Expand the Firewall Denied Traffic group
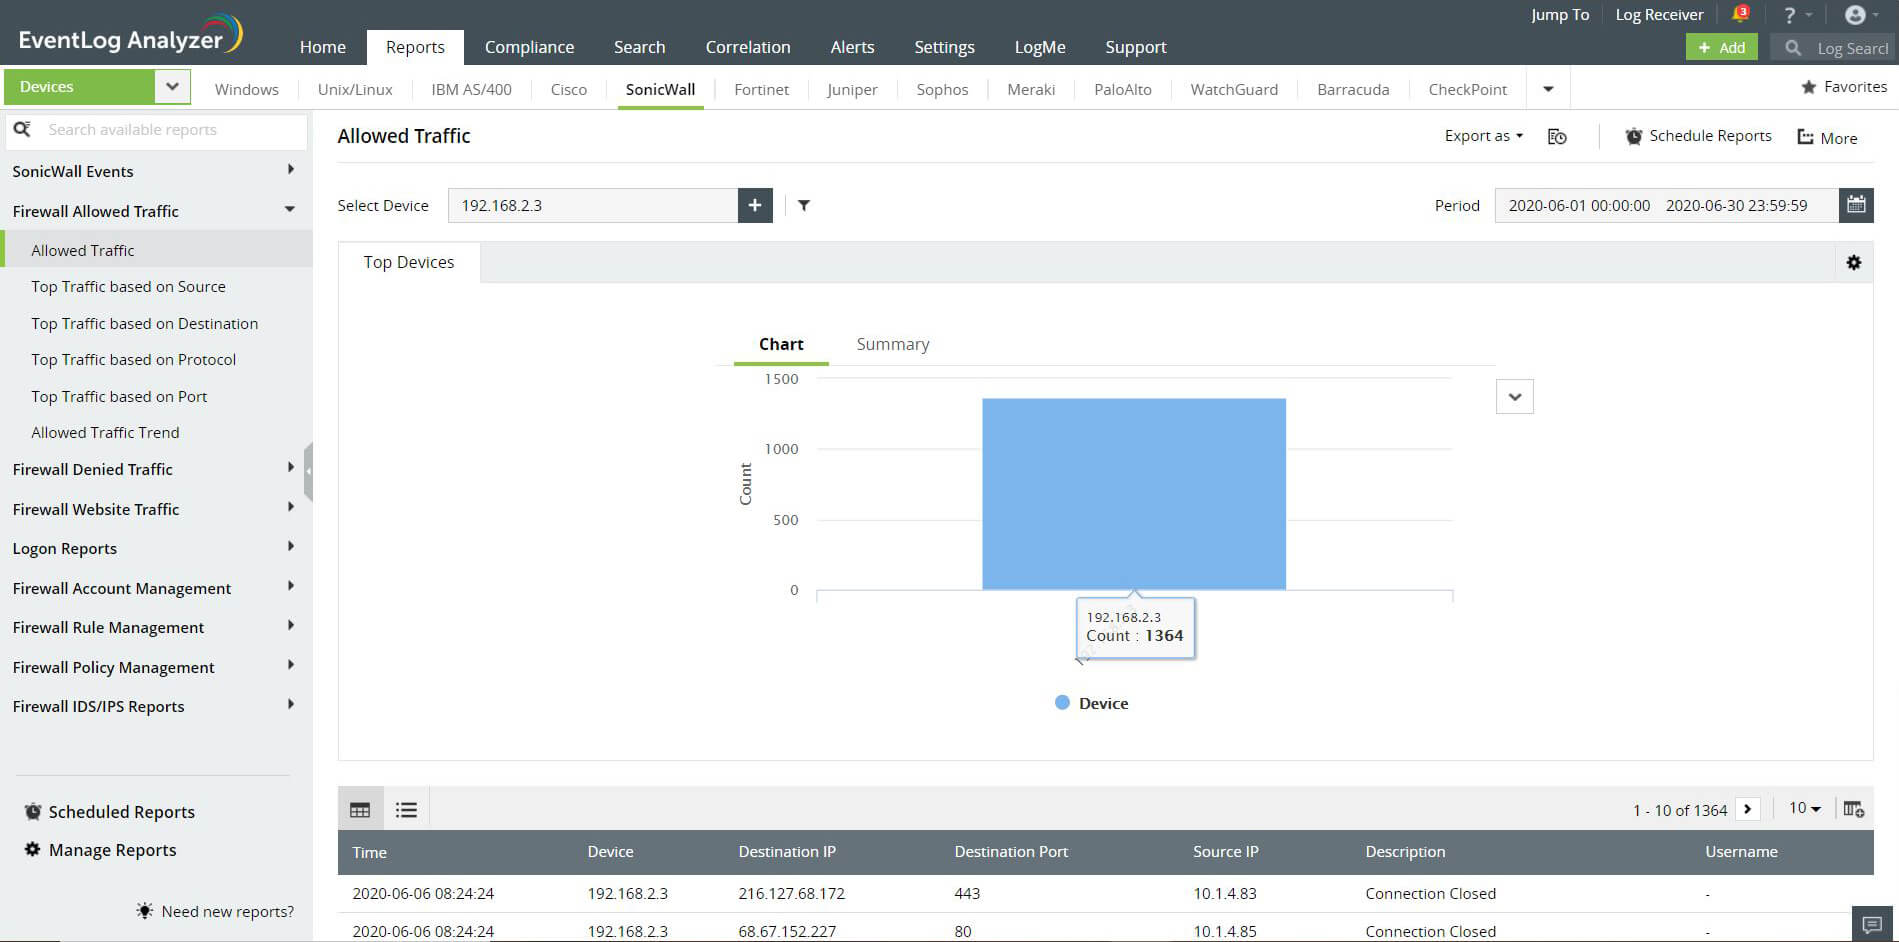Screen dimensions: 1899x942 click(290, 468)
